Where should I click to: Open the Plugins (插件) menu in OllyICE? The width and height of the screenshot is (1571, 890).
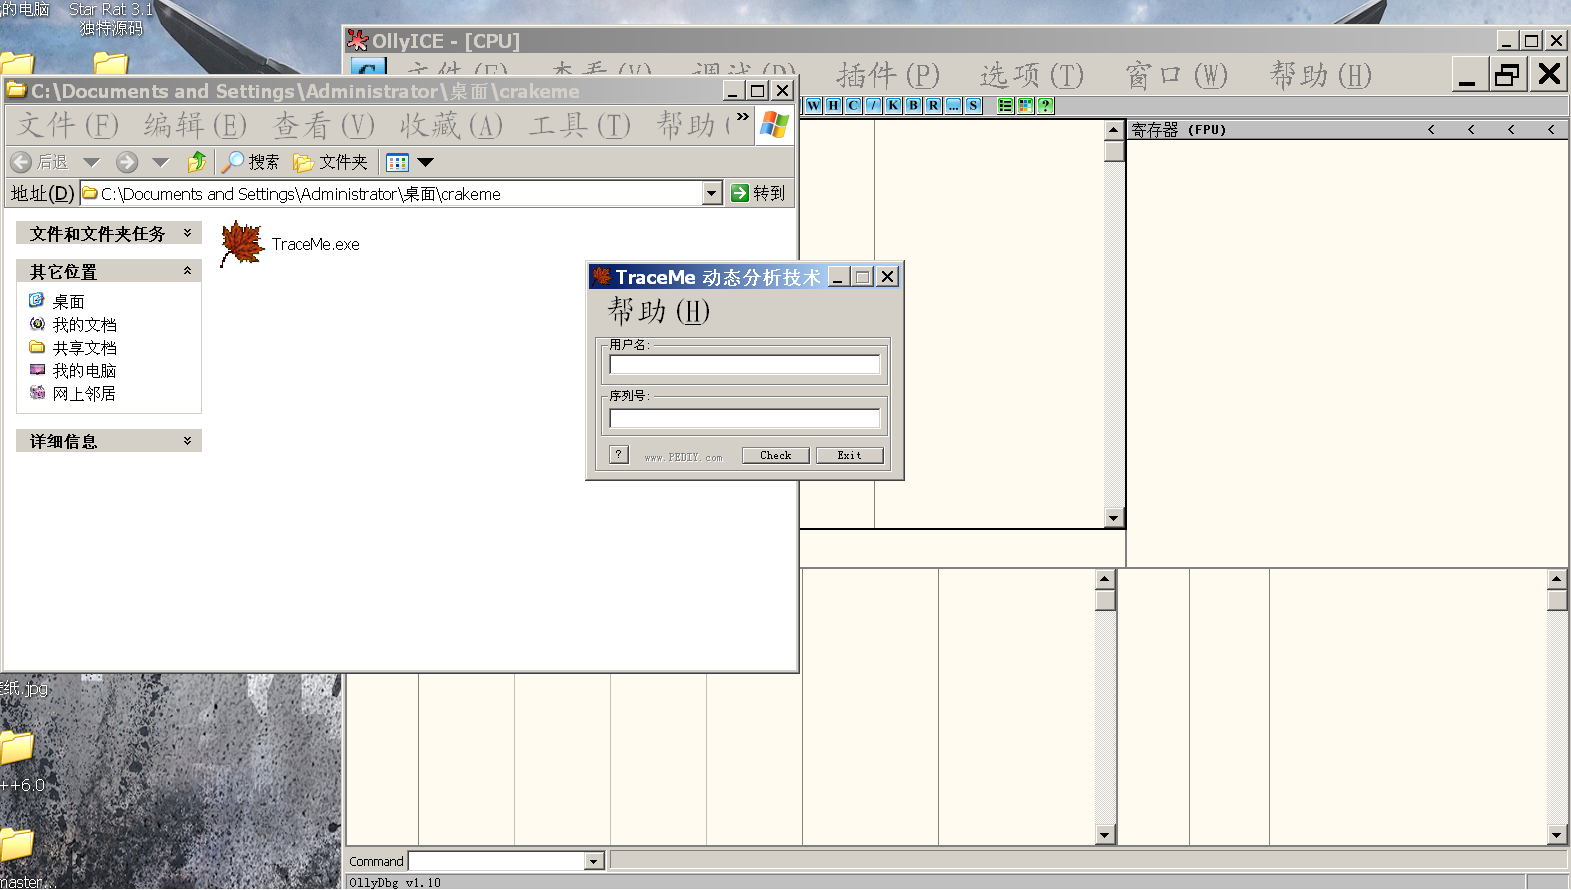[888, 75]
